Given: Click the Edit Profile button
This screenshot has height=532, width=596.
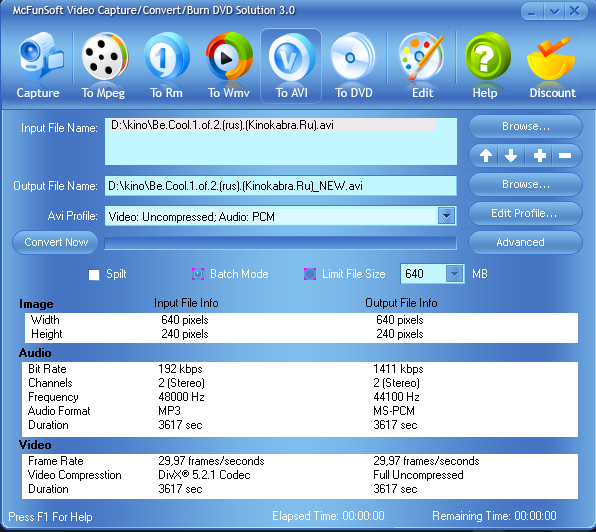Looking at the screenshot, I should tap(525, 214).
